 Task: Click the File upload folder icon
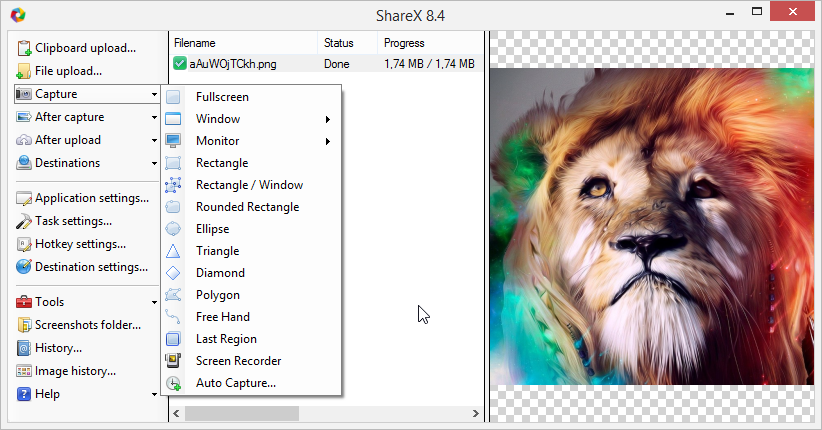point(24,71)
